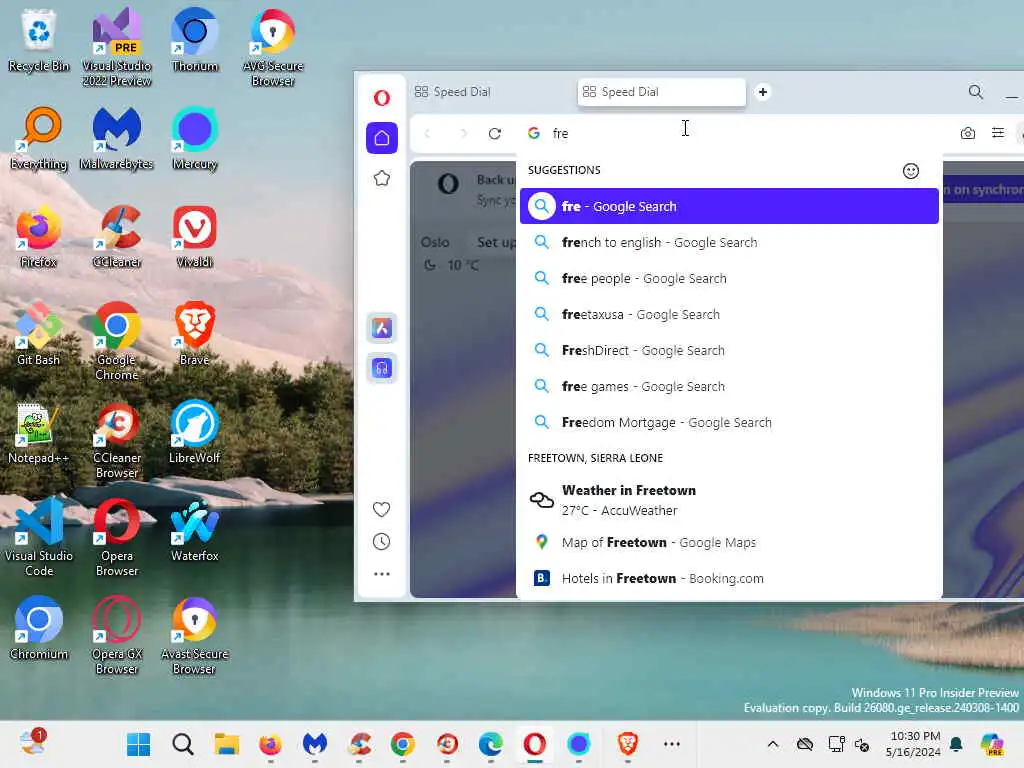Click the LibreWolf desktop icon

click(x=195, y=432)
